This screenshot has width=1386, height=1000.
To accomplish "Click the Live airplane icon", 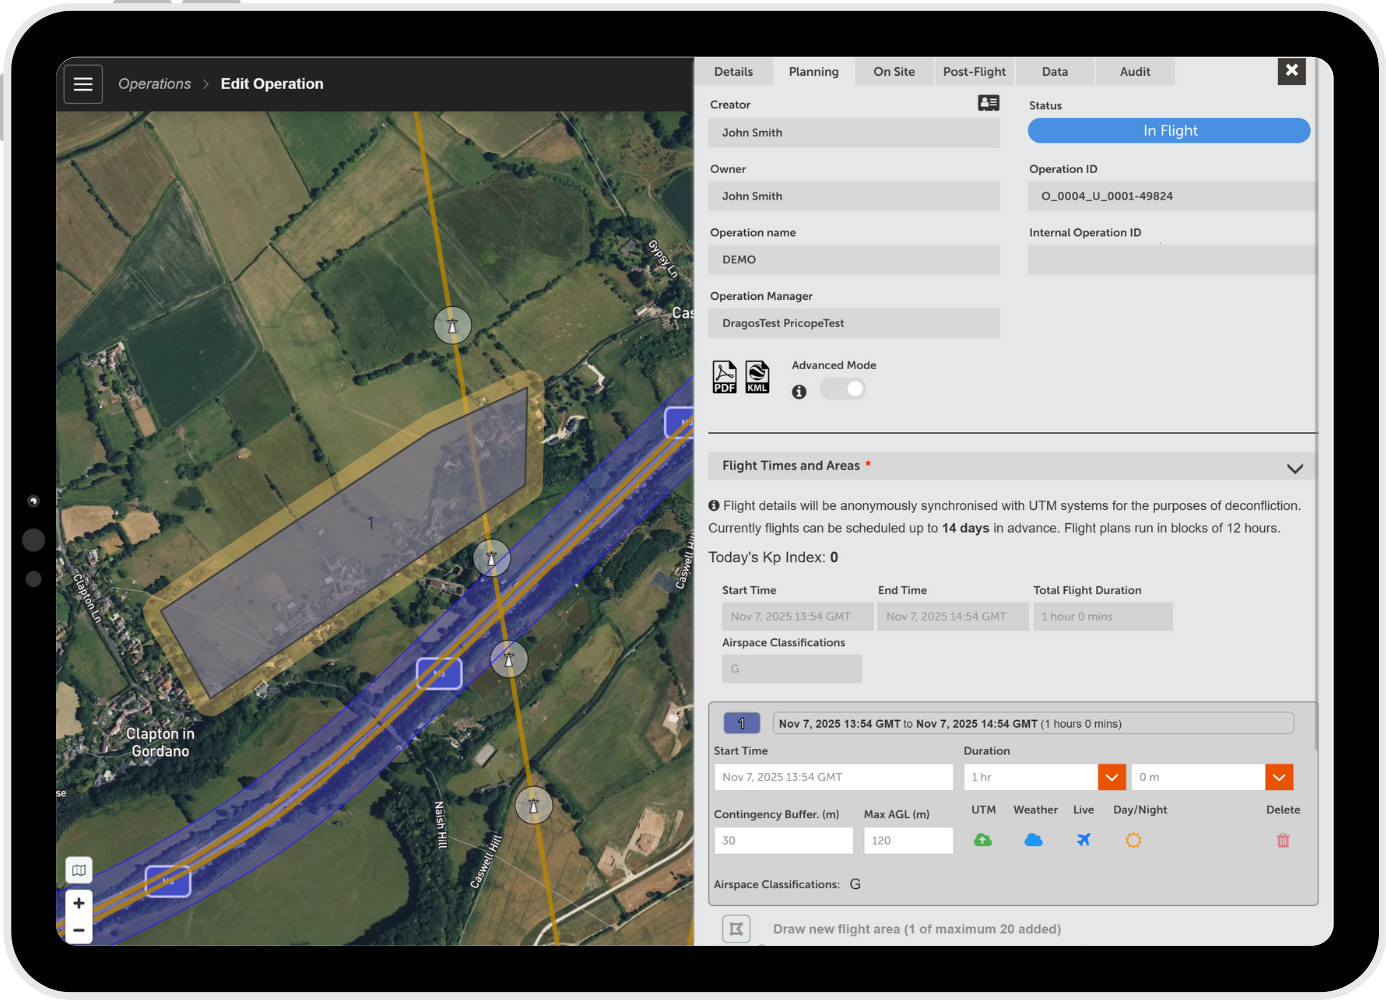I will (1083, 840).
